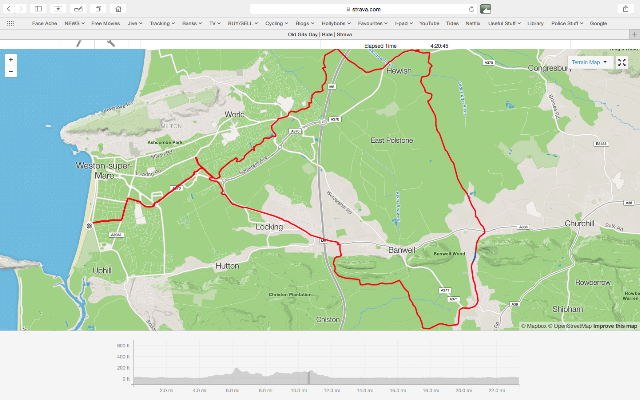Open the Free Movies bookmark
The image size is (640, 400).
(x=106, y=23)
